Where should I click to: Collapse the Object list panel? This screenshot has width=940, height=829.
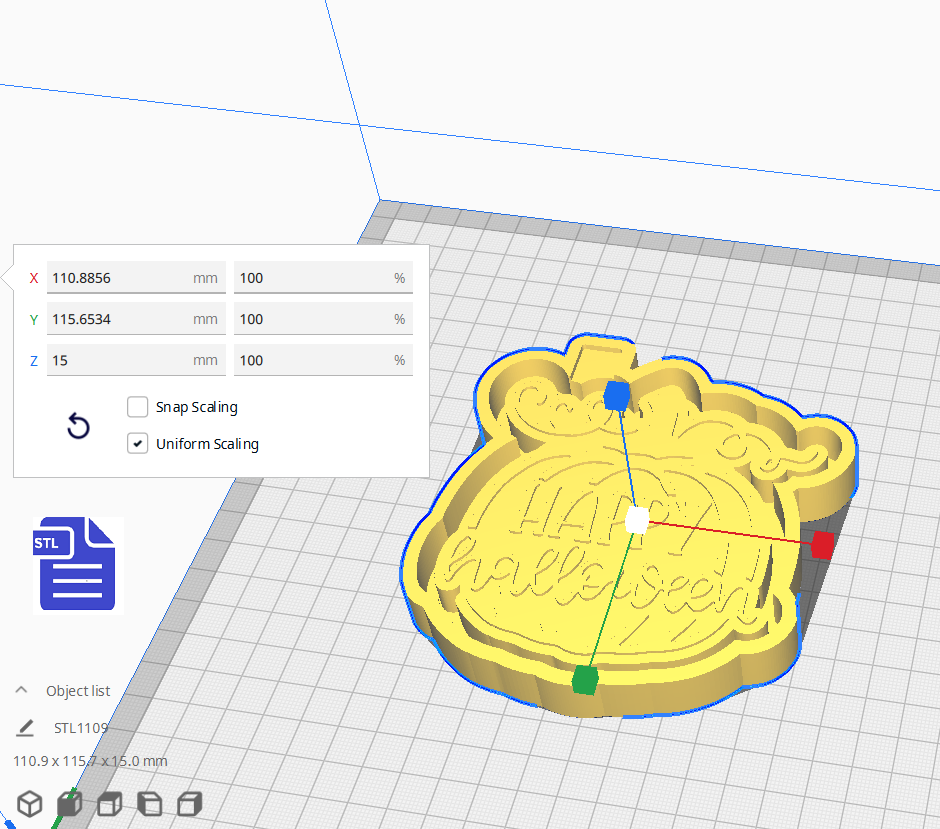[21, 691]
